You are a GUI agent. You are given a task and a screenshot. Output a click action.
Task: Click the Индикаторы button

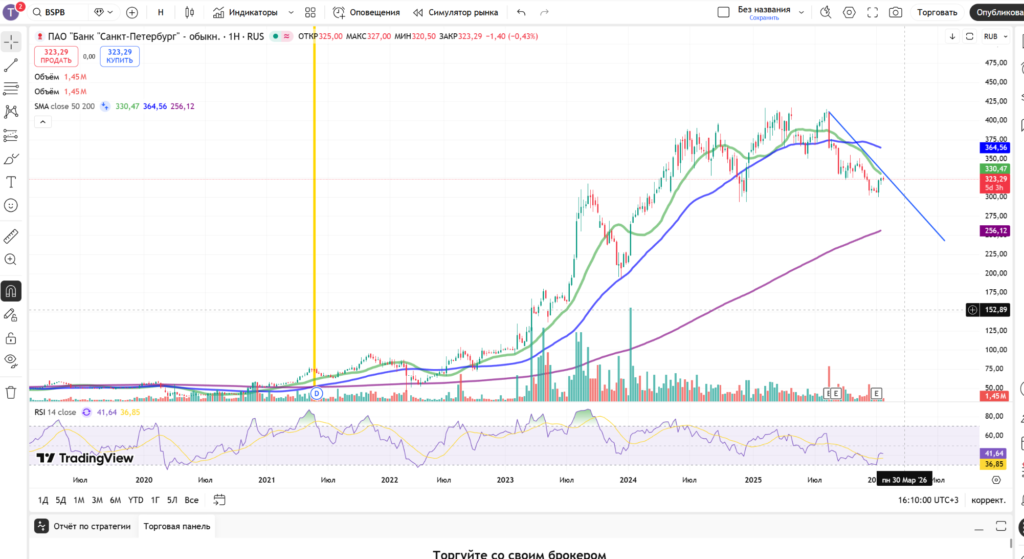(246, 12)
